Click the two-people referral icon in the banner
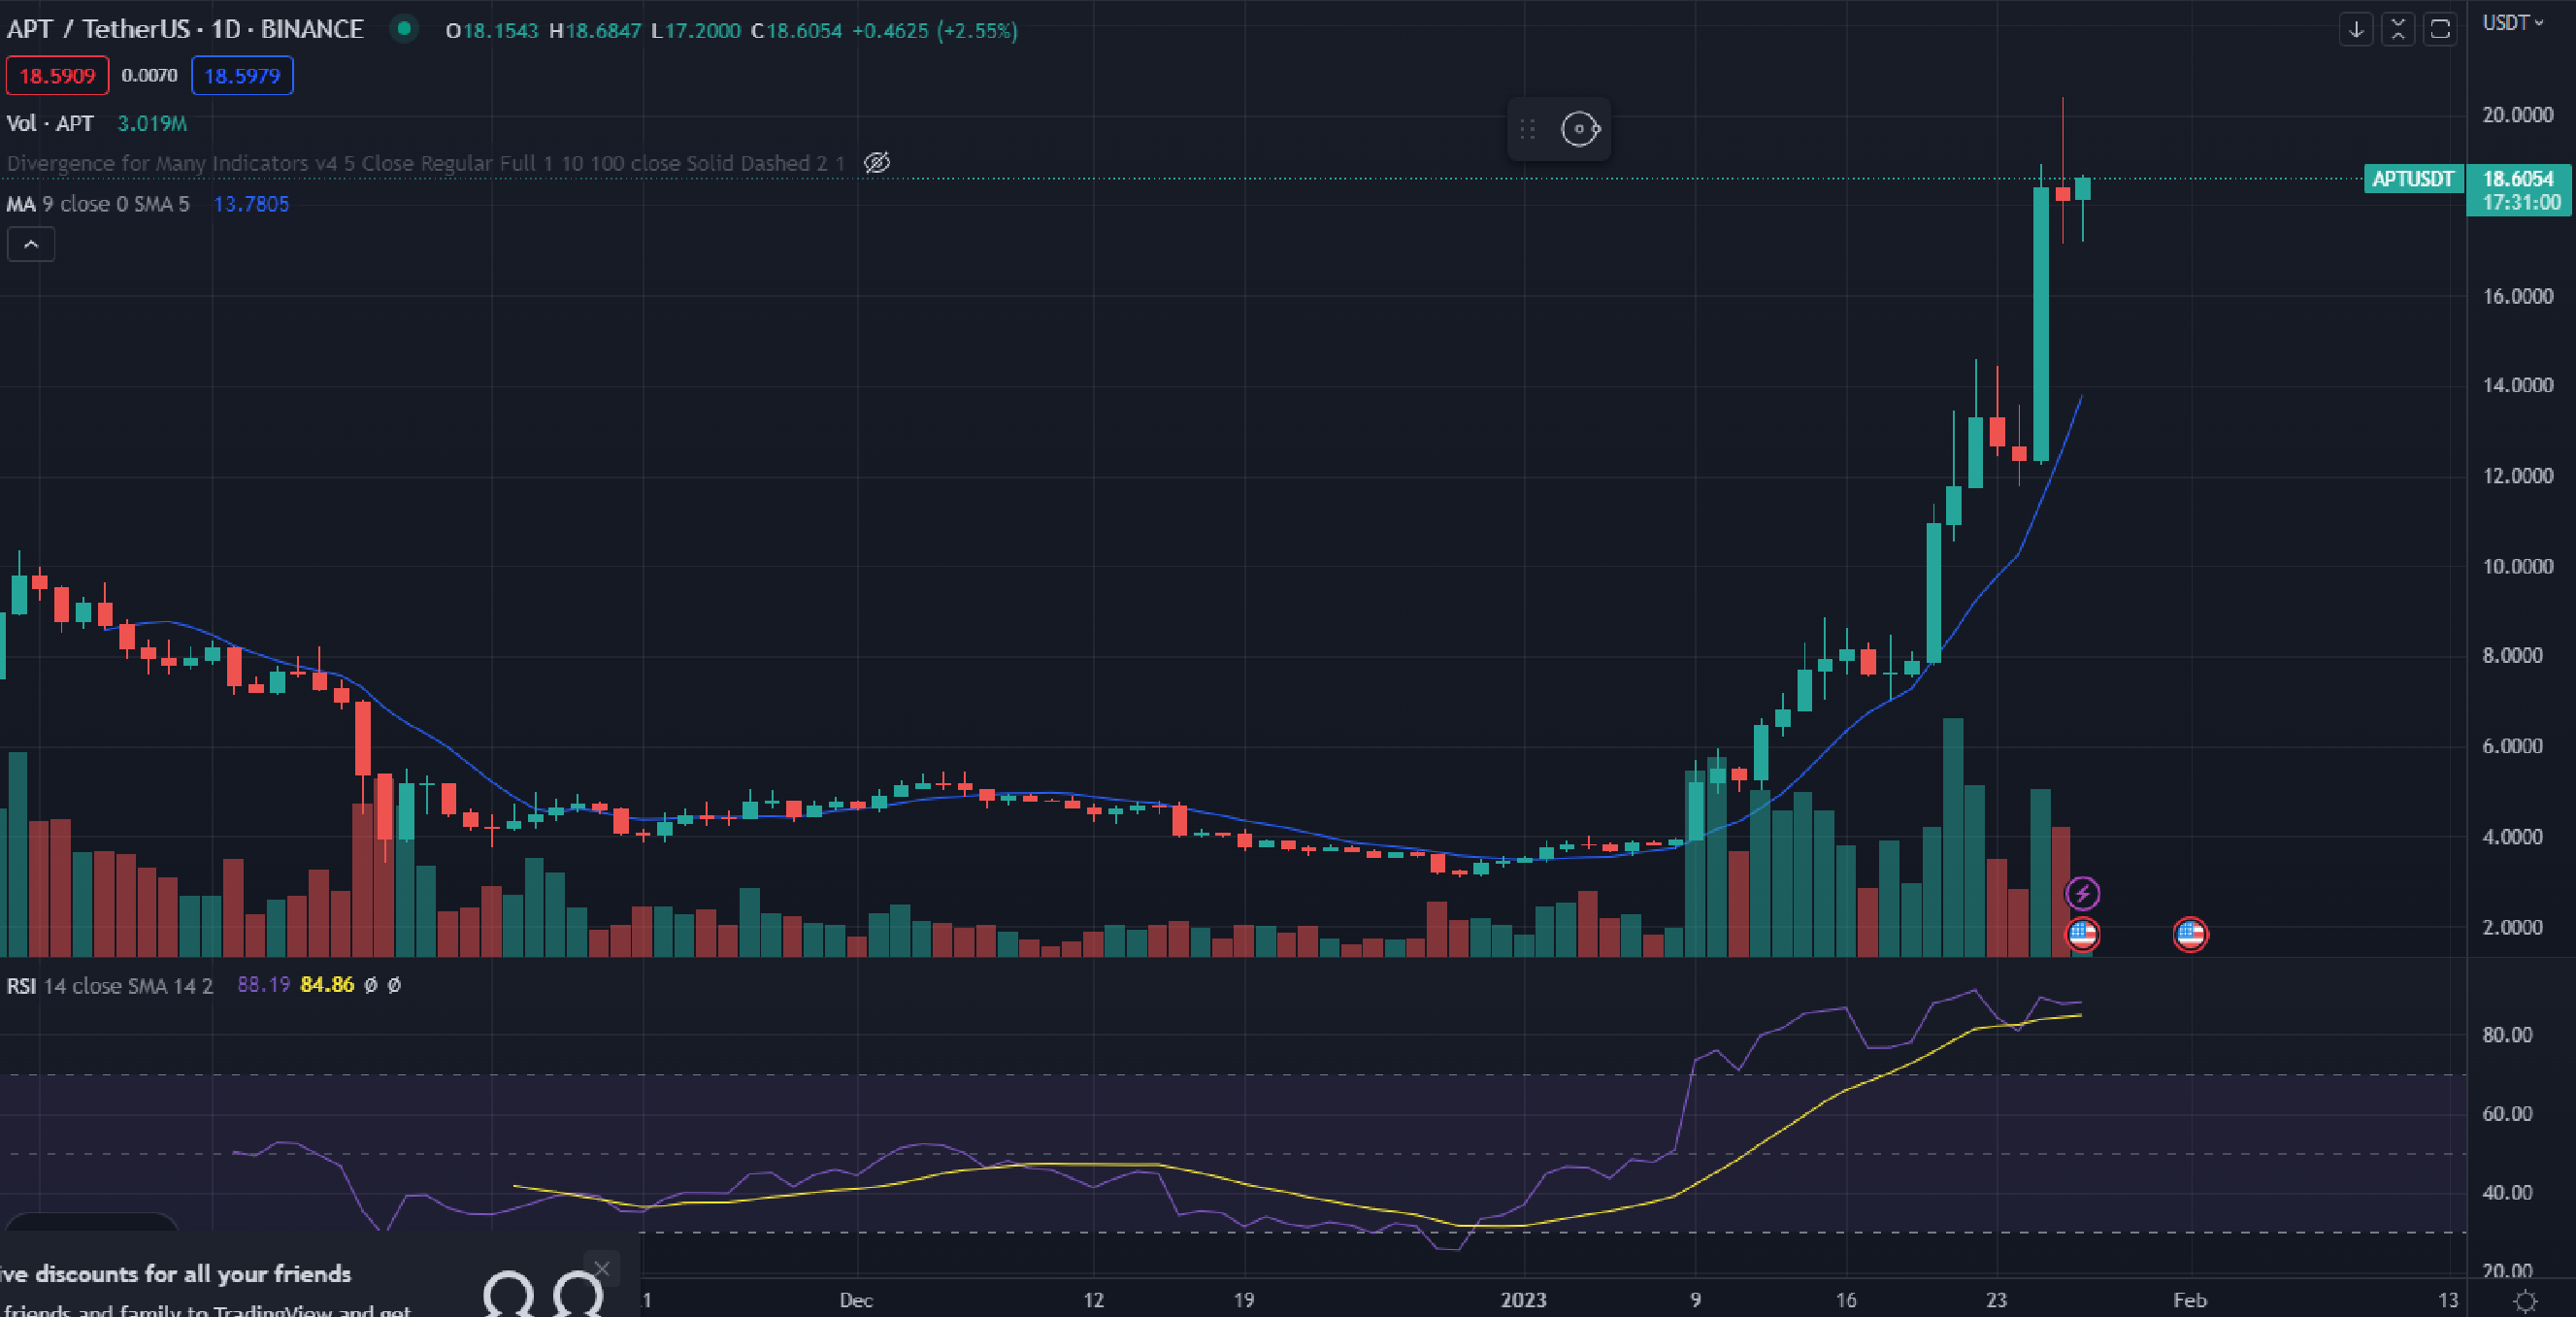This screenshot has width=2576, height=1317. (543, 1293)
